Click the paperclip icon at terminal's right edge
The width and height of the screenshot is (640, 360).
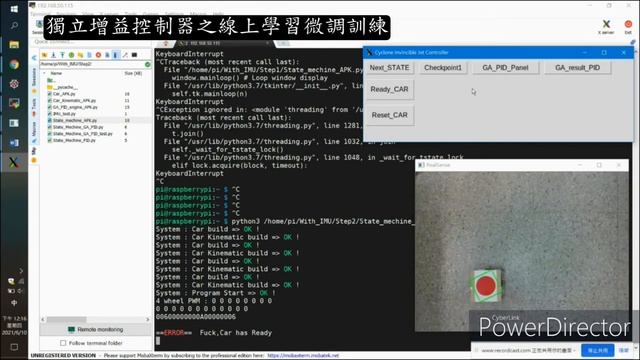click(633, 42)
